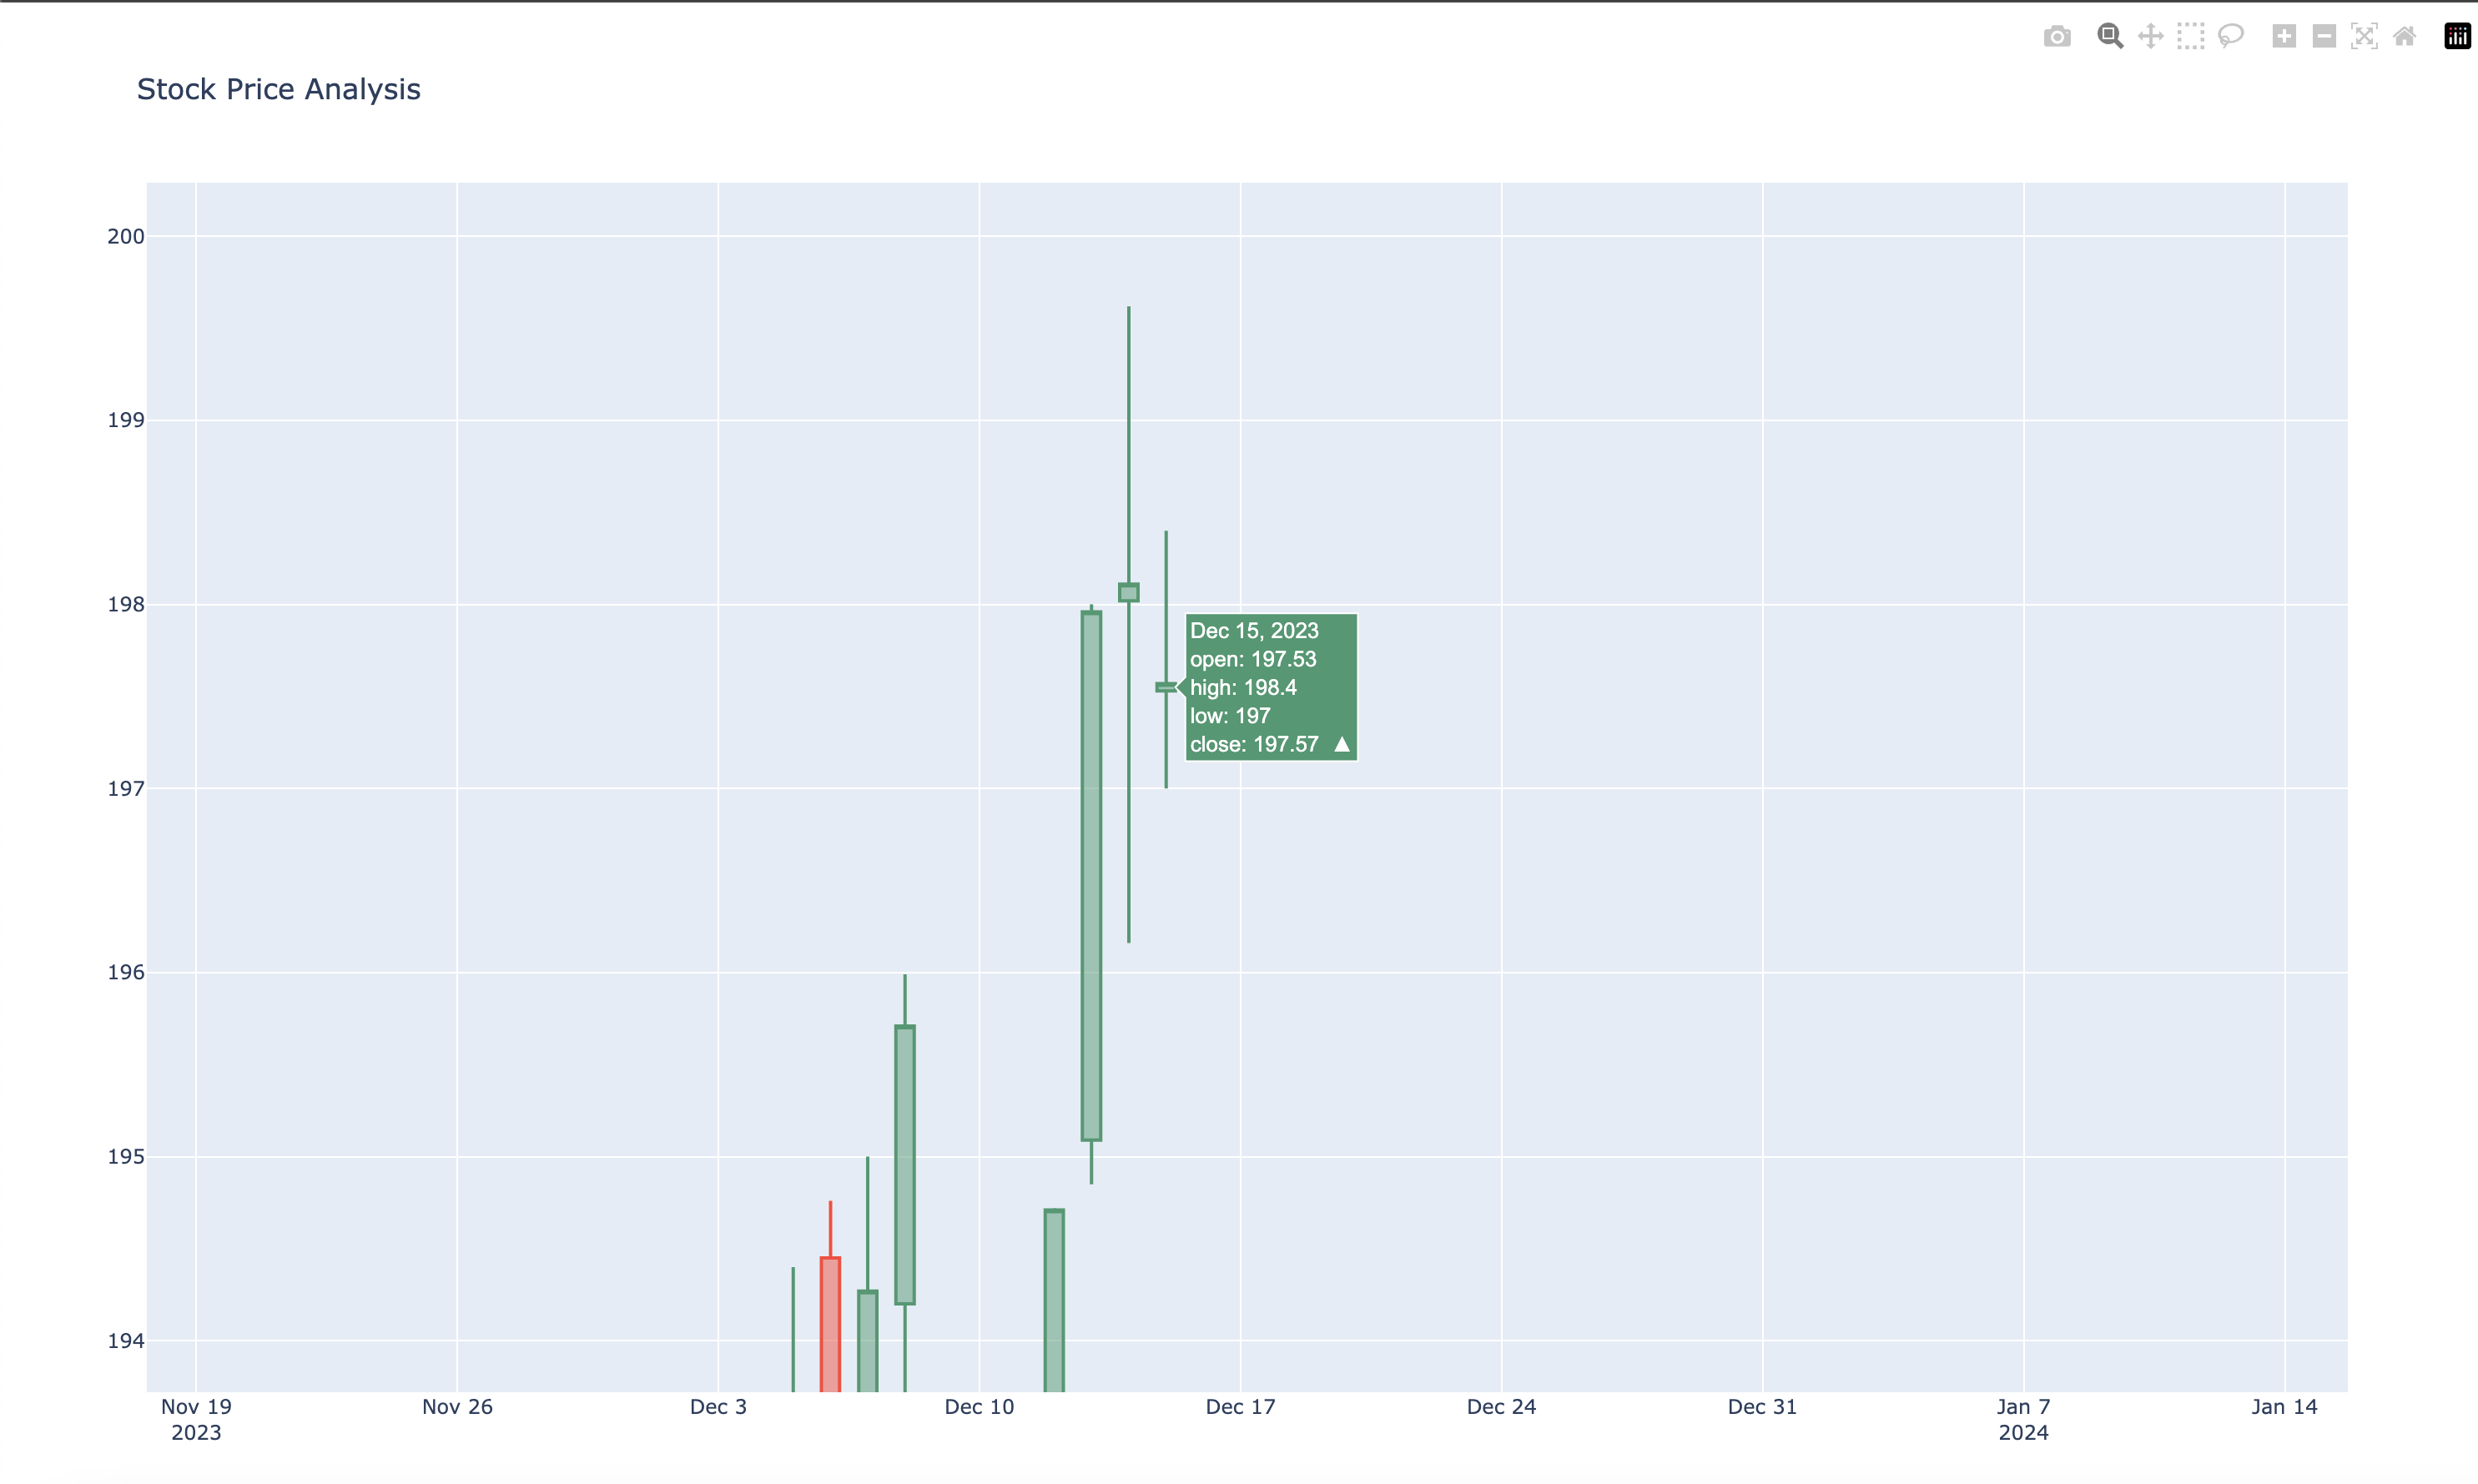Open the Plotly logo link icon

pos(2458,37)
